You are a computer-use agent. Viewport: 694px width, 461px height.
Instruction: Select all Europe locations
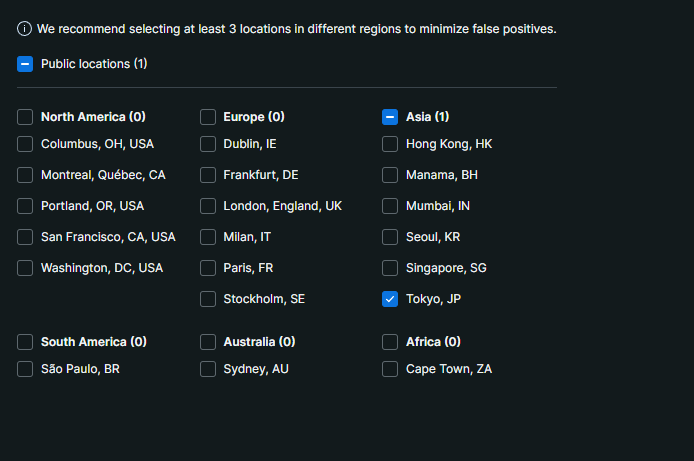208,117
